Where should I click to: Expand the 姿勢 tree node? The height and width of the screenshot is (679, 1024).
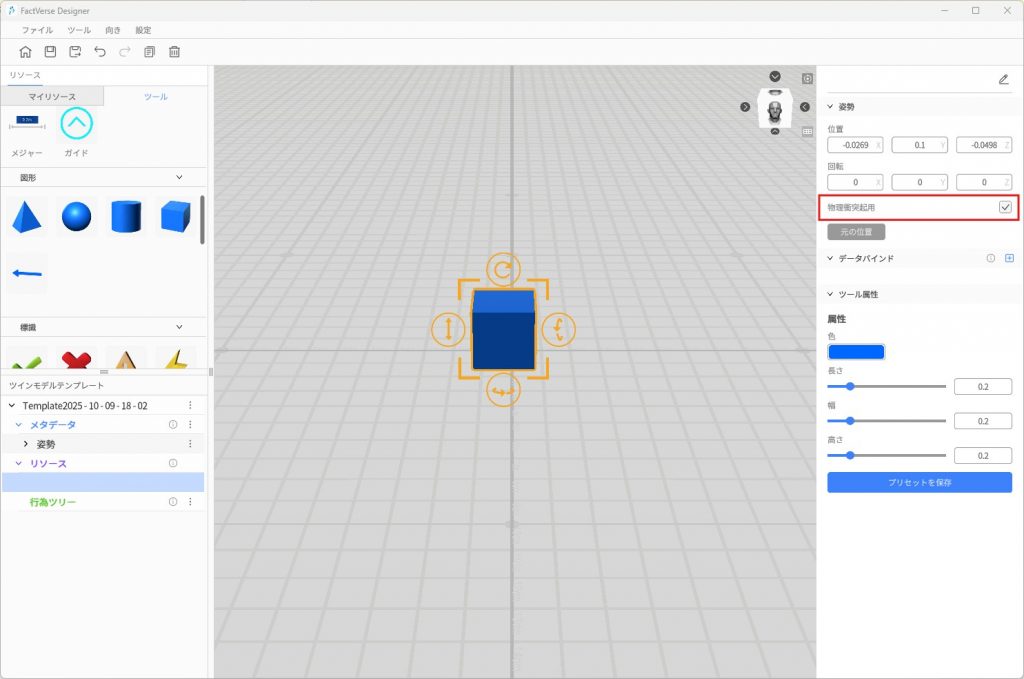point(26,444)
